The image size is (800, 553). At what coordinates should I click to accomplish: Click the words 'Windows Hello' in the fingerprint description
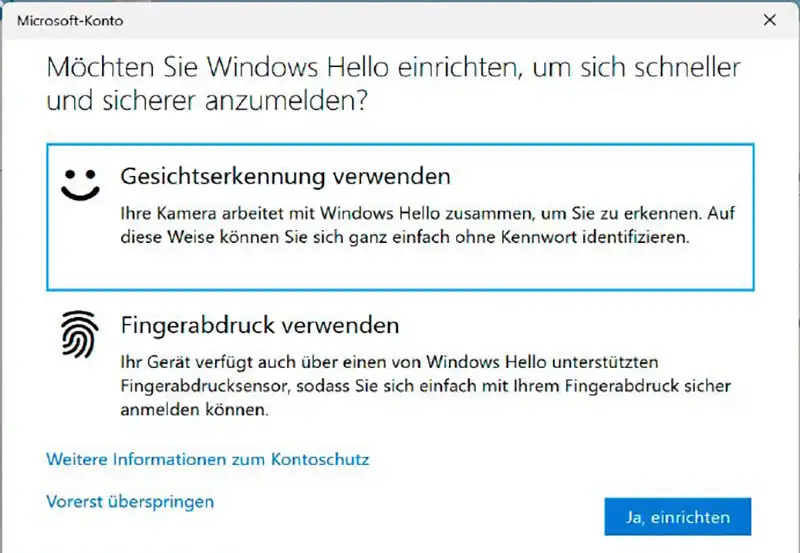(x=486, y=362)
